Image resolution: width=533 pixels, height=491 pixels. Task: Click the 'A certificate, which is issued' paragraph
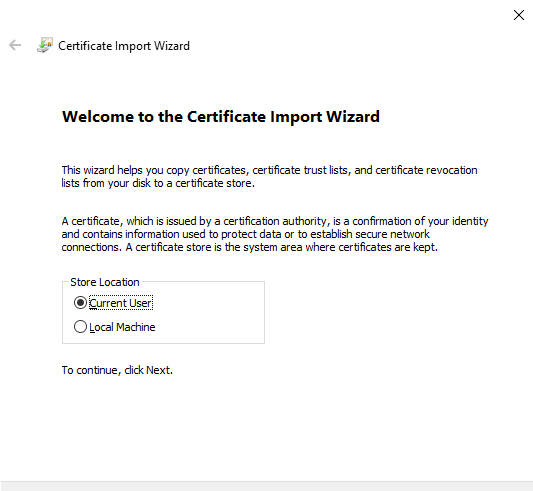tap(275, 234)
